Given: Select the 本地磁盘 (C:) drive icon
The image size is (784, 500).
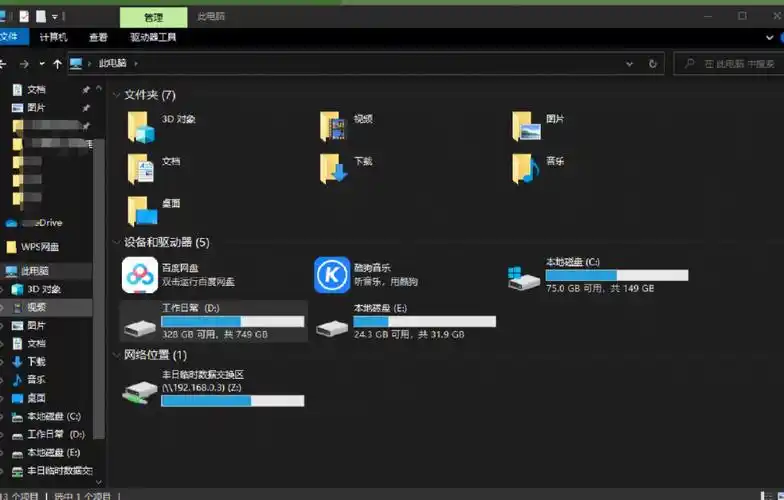Looking at the screenshot, I should pos(524,278).
